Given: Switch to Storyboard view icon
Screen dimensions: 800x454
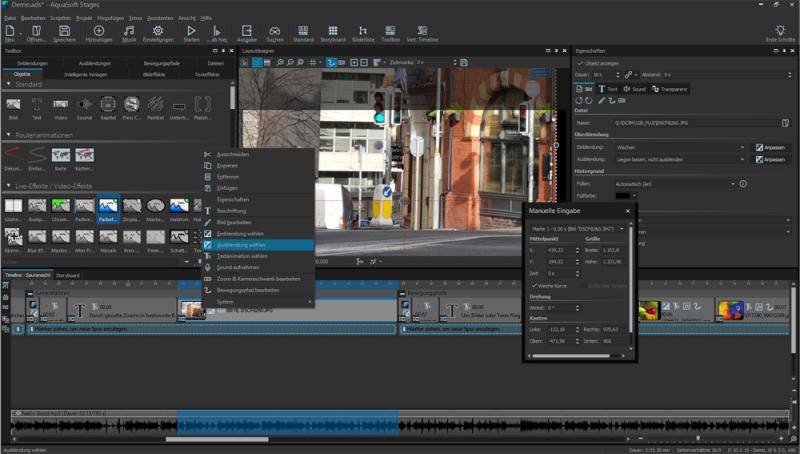Looking at the screenshot, I should coord(332,33).
